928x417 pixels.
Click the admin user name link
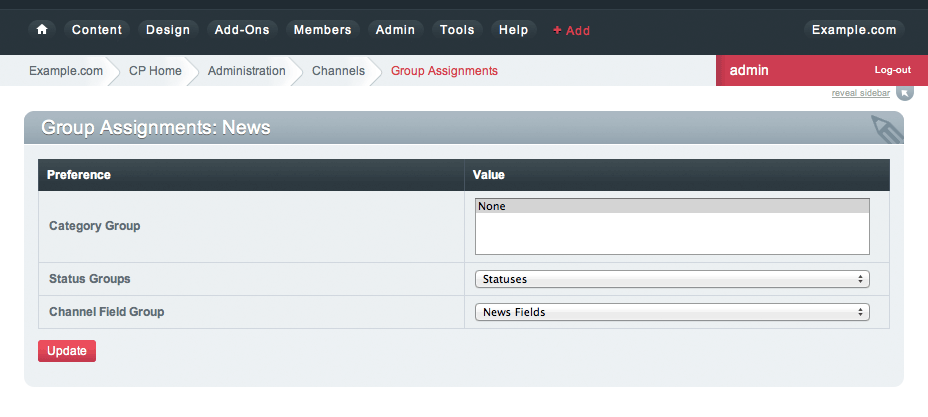point(749,70)
